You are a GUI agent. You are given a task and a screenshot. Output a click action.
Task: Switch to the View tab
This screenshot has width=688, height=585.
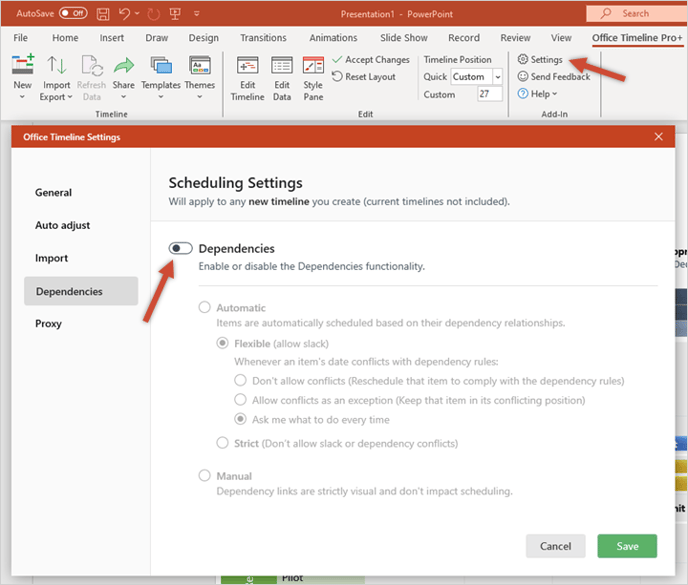tap(561, 38)
